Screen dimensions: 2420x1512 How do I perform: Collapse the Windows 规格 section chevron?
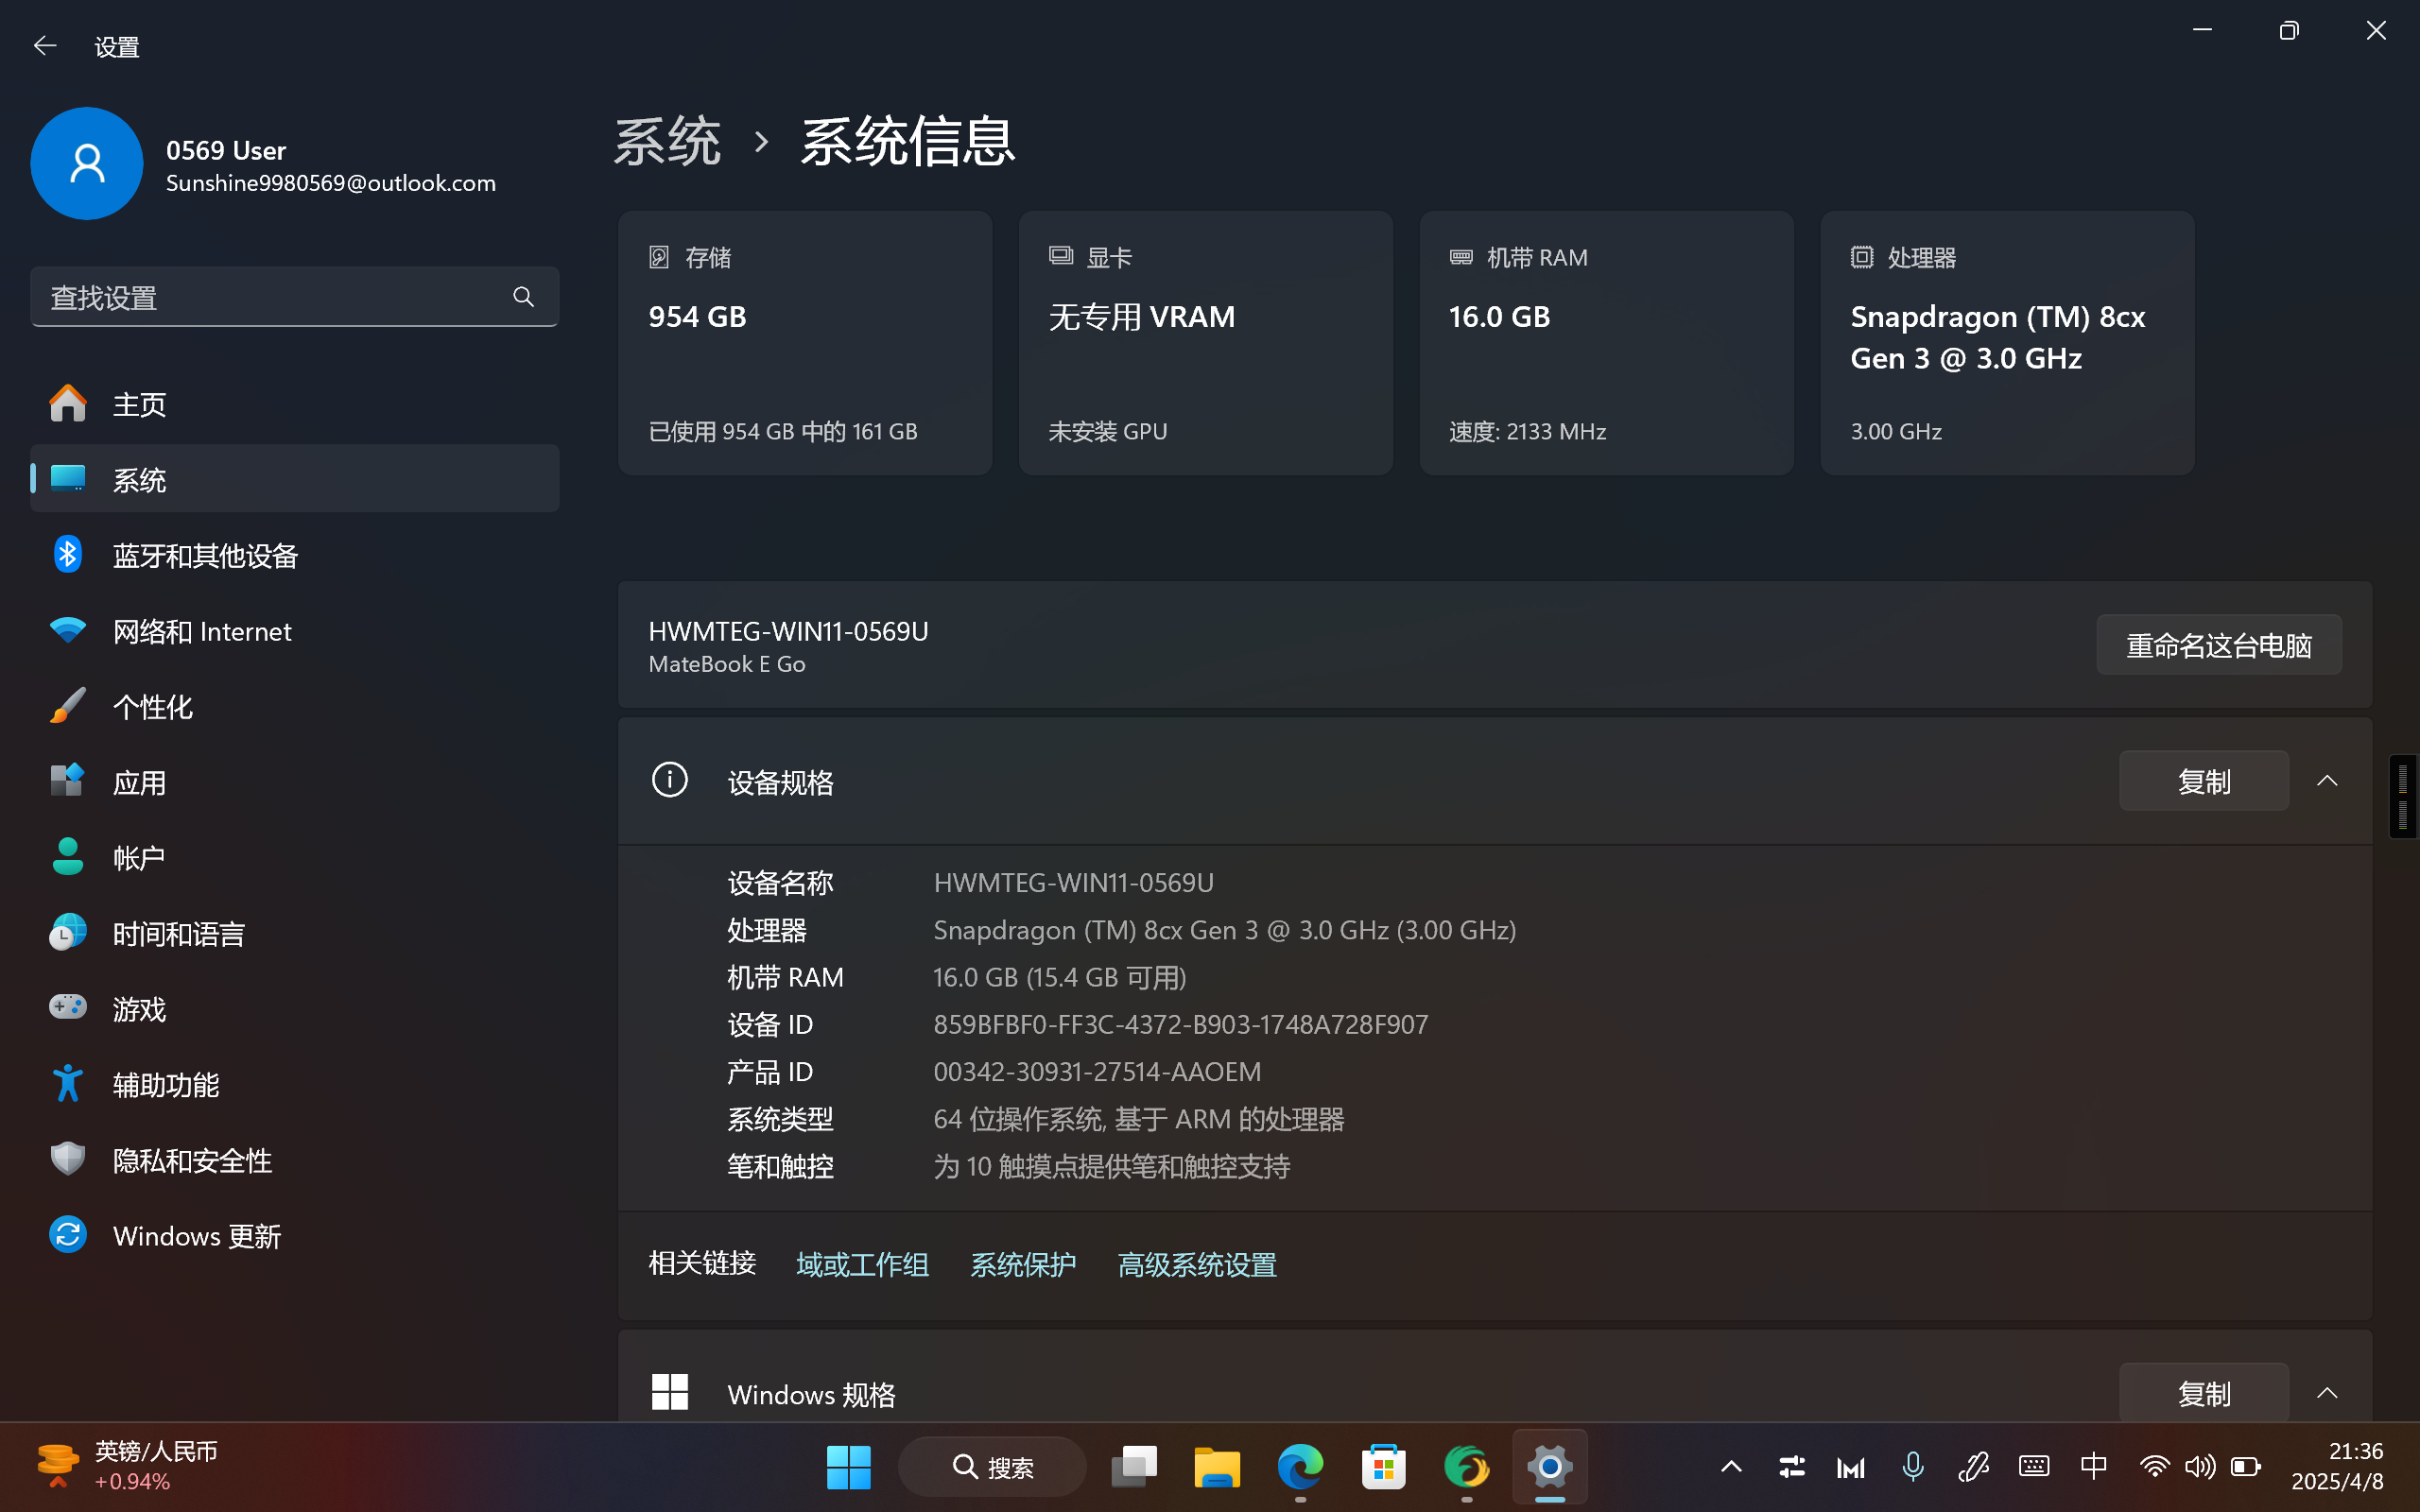pos(2327,1393)
